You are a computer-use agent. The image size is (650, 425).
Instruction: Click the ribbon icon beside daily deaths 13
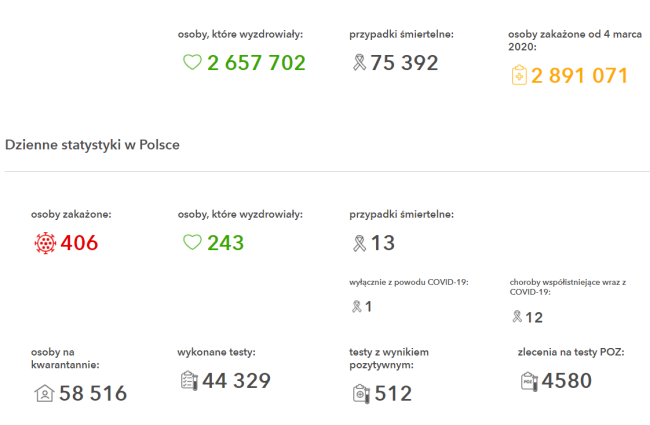(x=359, y=243)
